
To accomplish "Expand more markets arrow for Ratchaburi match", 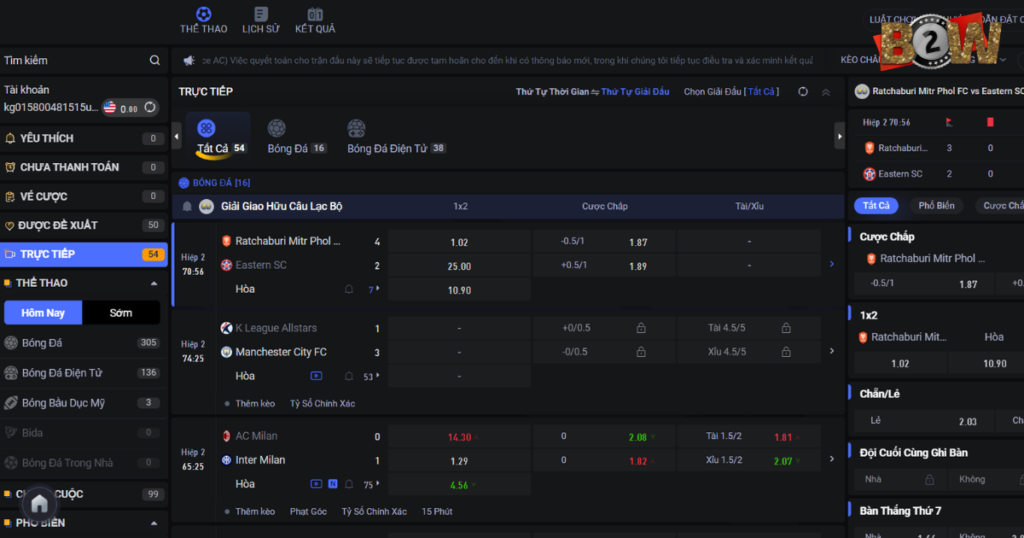I will (831, 264).
